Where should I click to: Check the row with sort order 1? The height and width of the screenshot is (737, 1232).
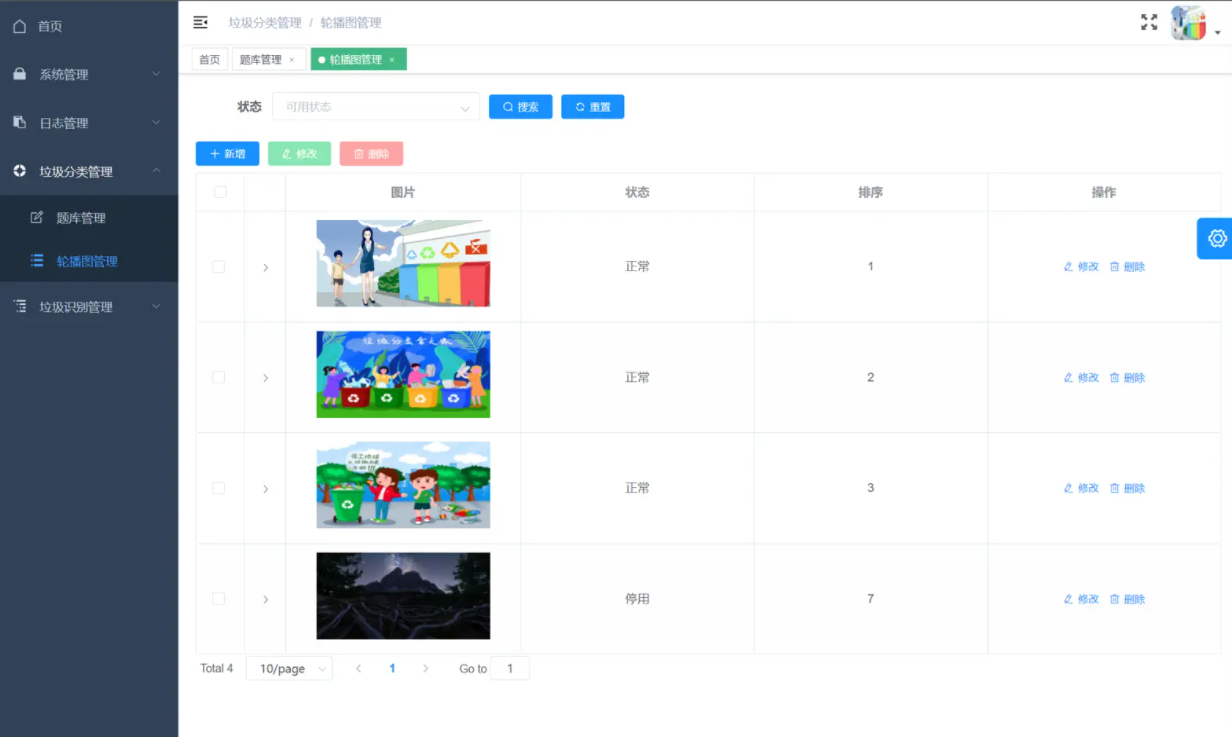(219, 267)
